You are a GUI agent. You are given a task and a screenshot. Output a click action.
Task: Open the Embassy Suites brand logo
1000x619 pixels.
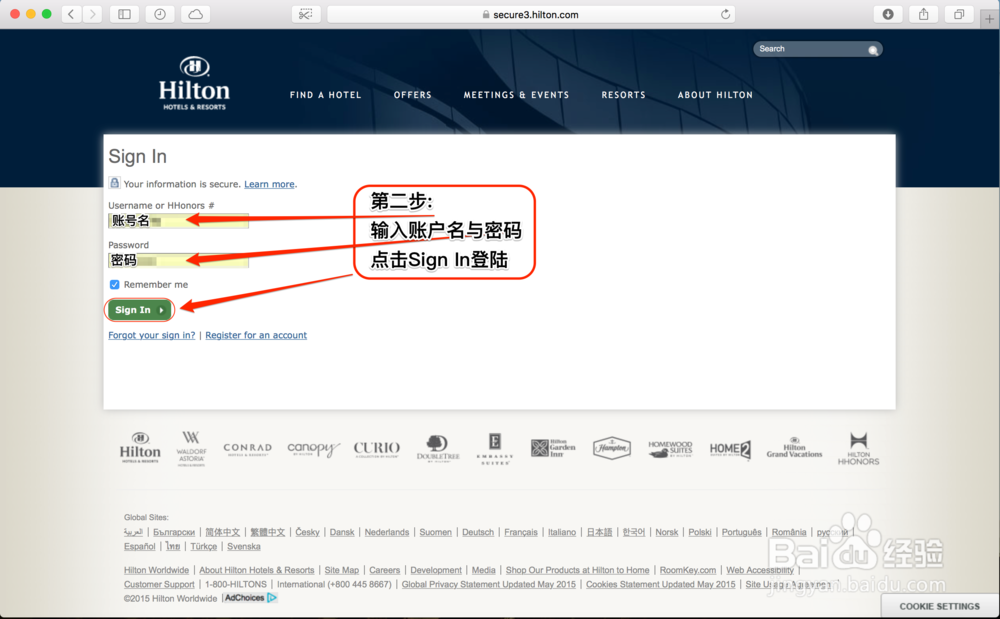495,449
